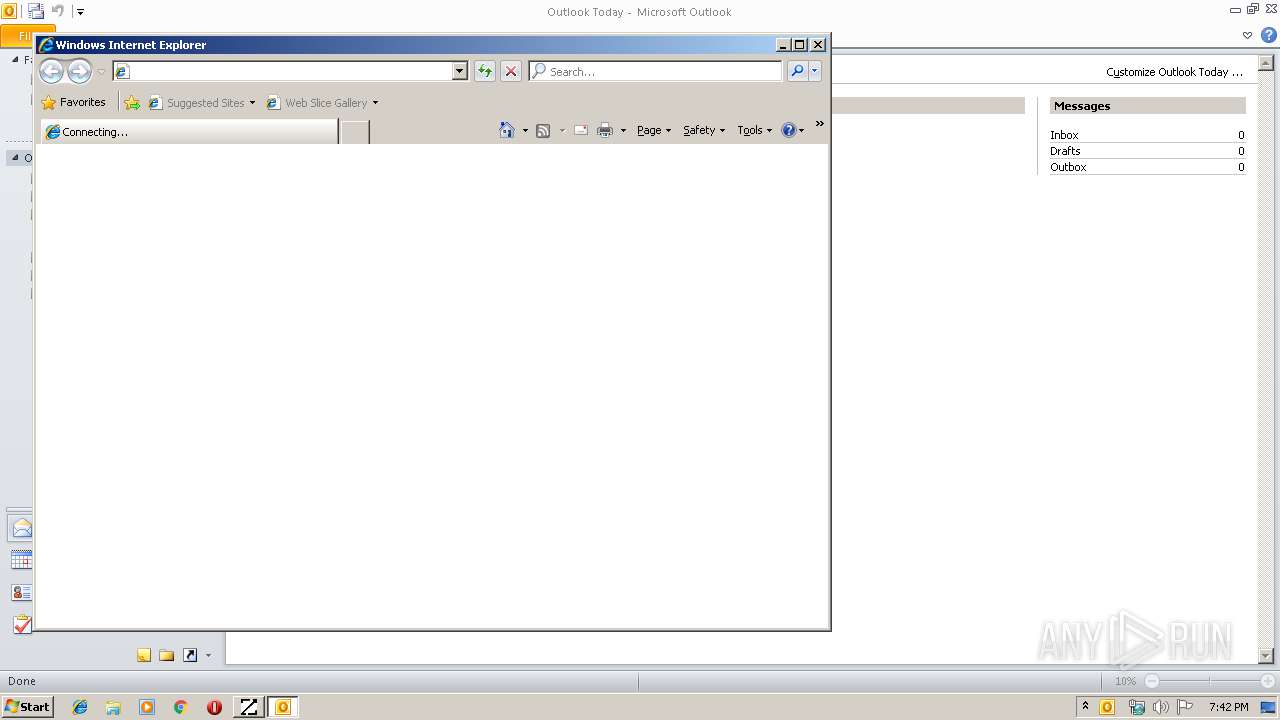
Task: Click the IE Home icon
Action: pyautogui.click(x=507, y=130)
